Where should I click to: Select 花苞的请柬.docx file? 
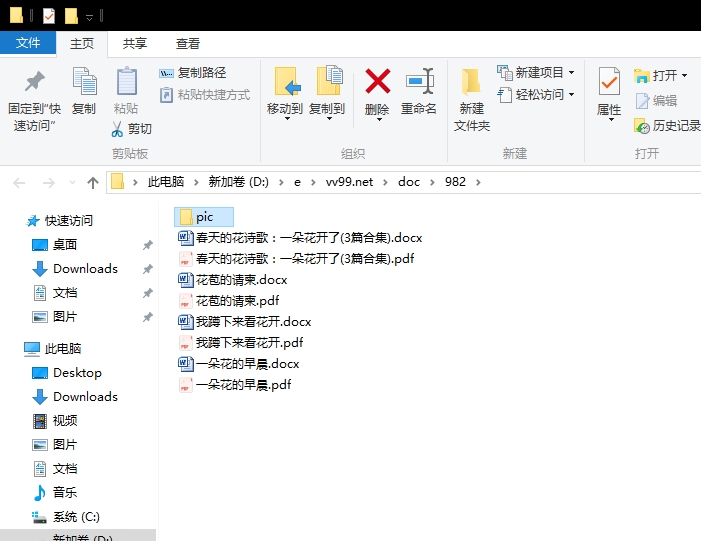point(232,280)
